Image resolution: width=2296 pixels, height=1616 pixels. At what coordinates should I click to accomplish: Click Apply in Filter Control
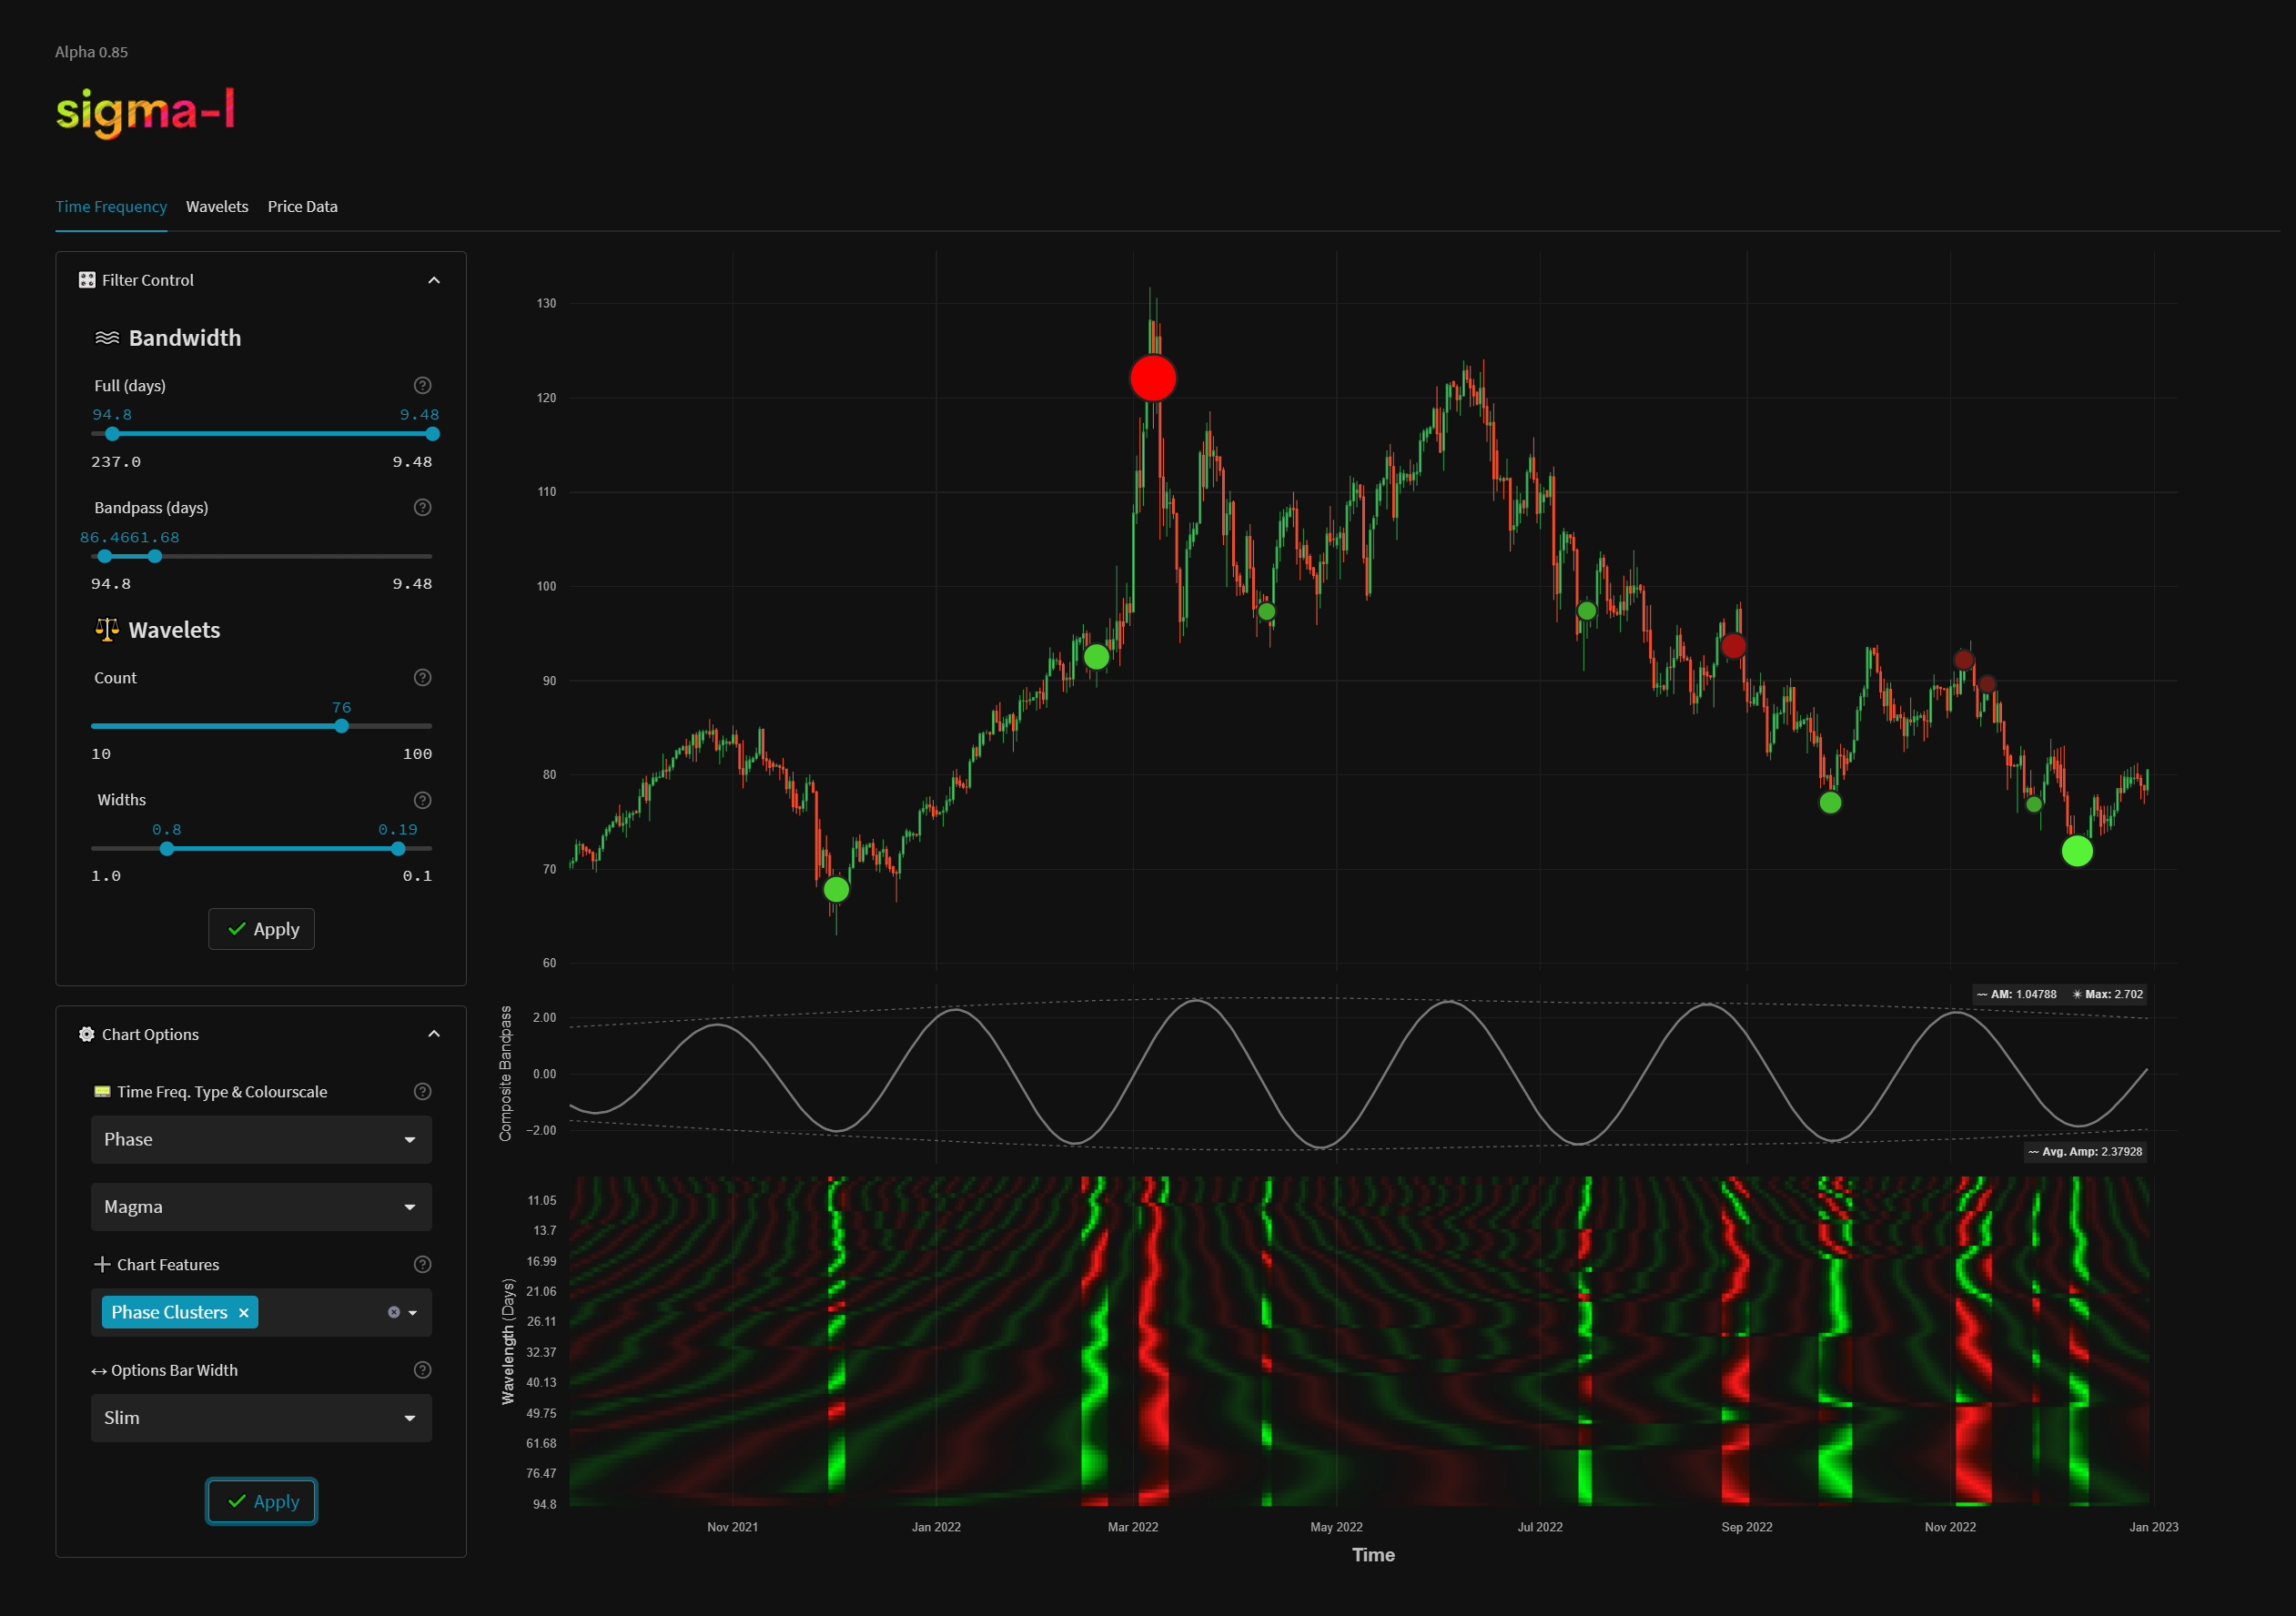[x=262, y=929]
